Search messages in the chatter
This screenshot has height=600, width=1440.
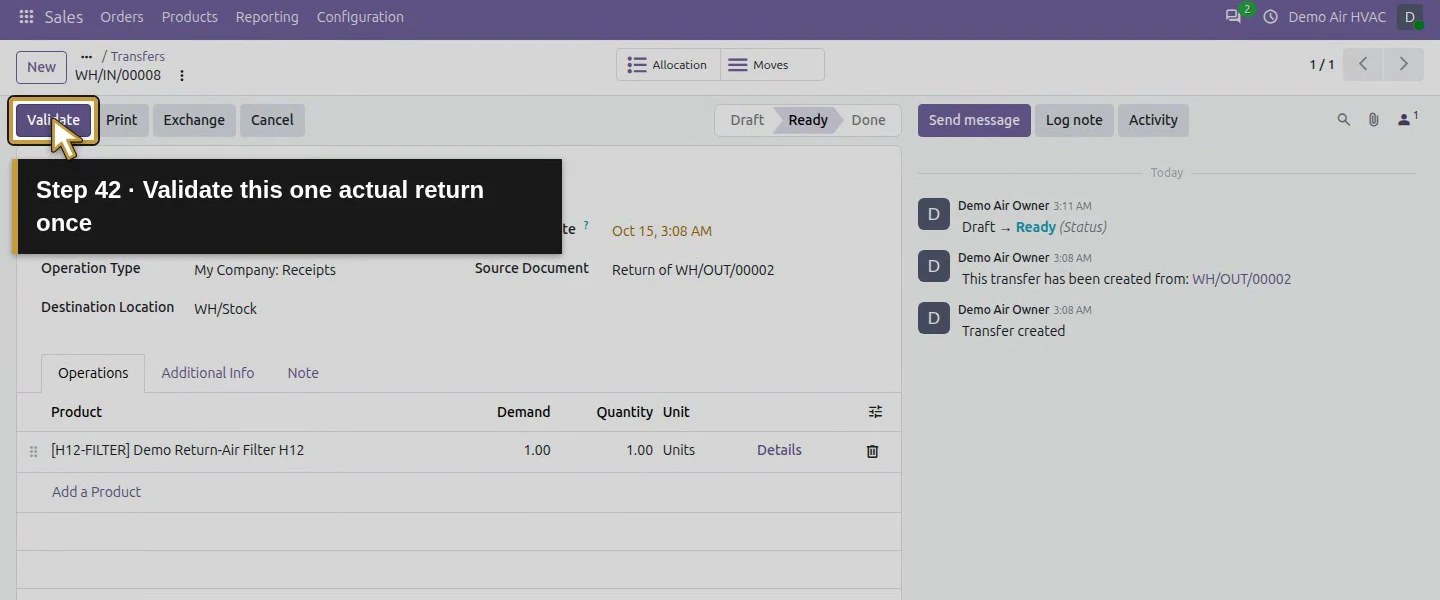[1344, 120]
